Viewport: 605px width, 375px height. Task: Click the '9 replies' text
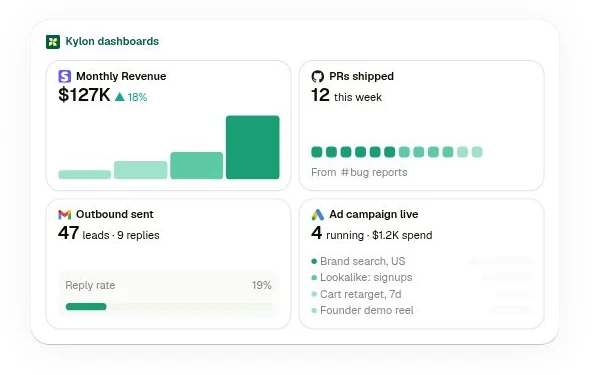[138, 235]
